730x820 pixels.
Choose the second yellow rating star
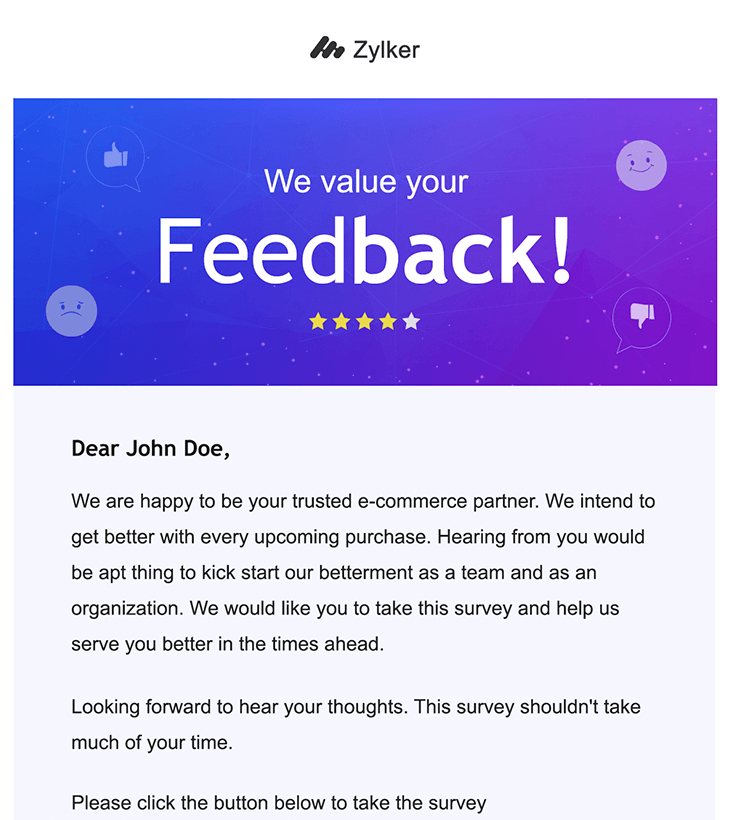click(341, 321)
